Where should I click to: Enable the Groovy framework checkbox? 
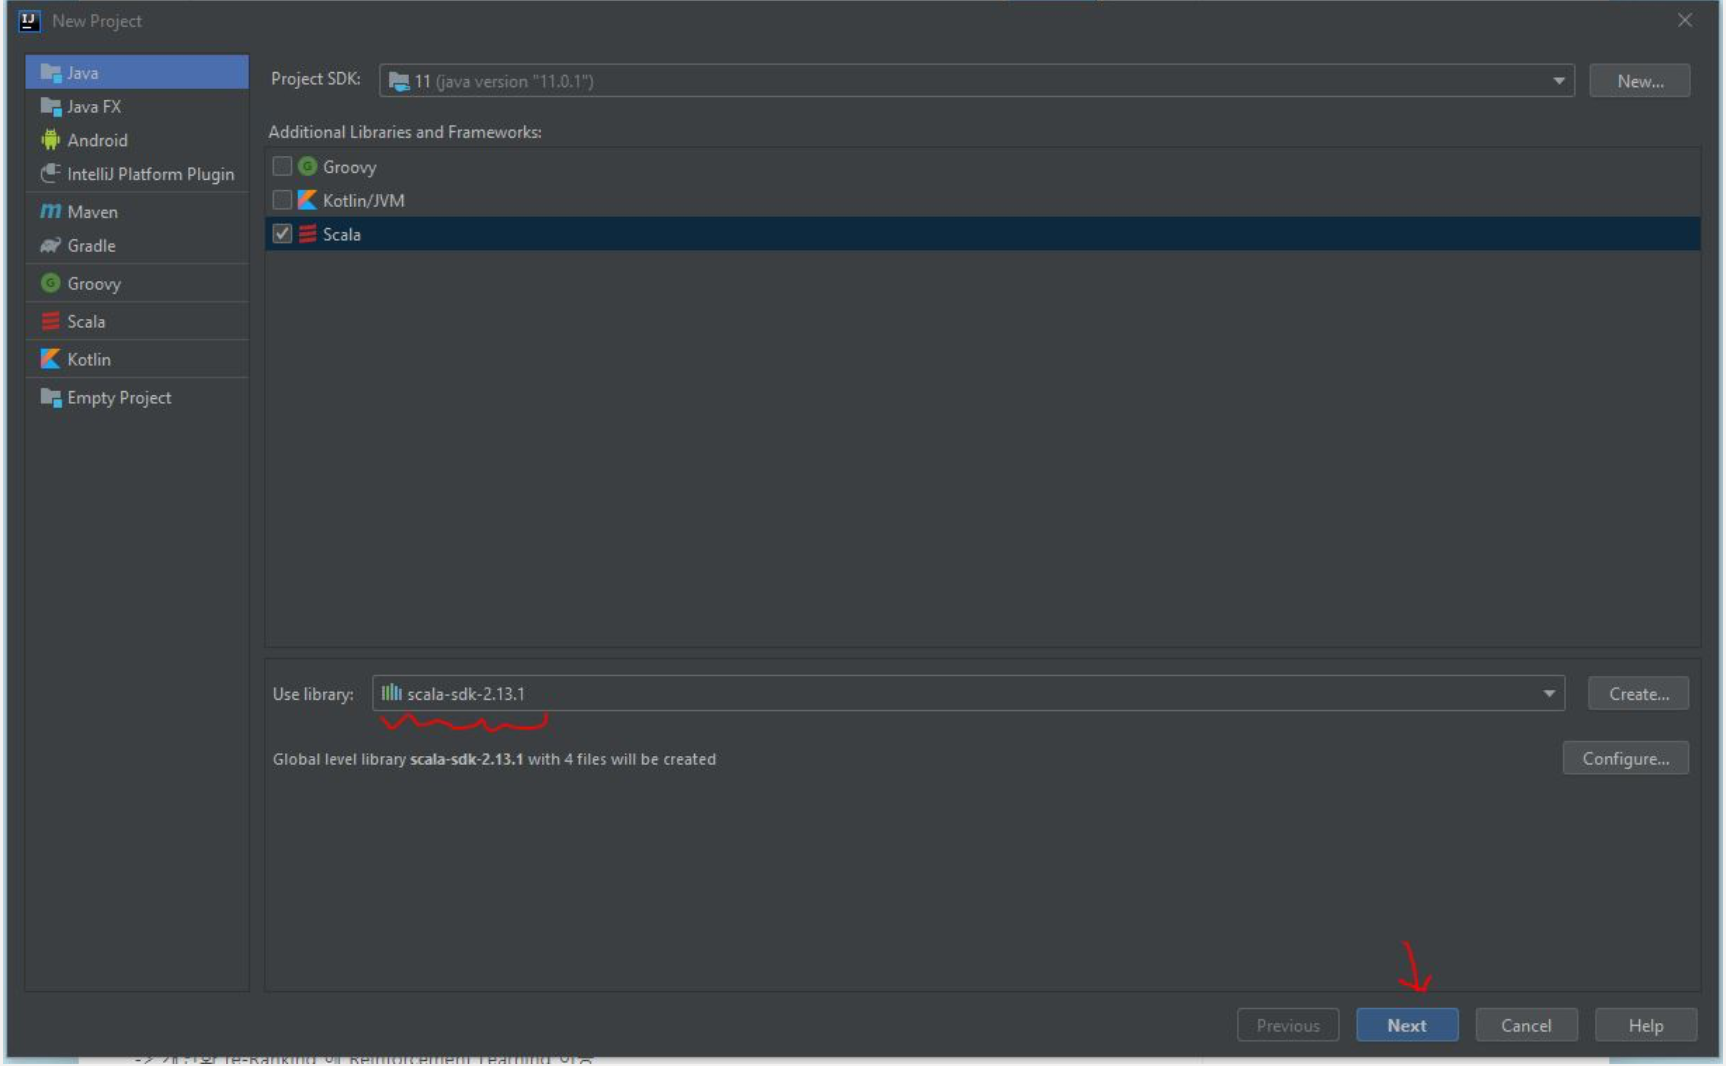(x=282, y=166)
